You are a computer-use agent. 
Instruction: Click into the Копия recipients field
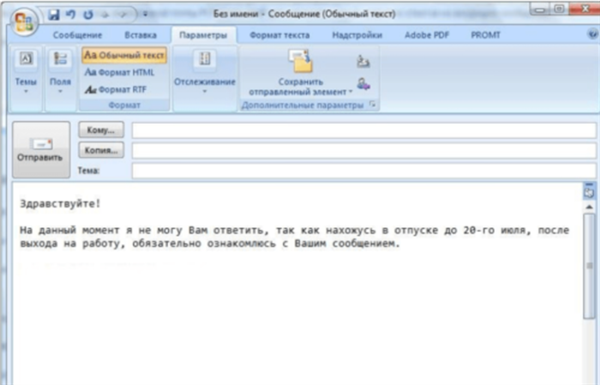point(364,150)
